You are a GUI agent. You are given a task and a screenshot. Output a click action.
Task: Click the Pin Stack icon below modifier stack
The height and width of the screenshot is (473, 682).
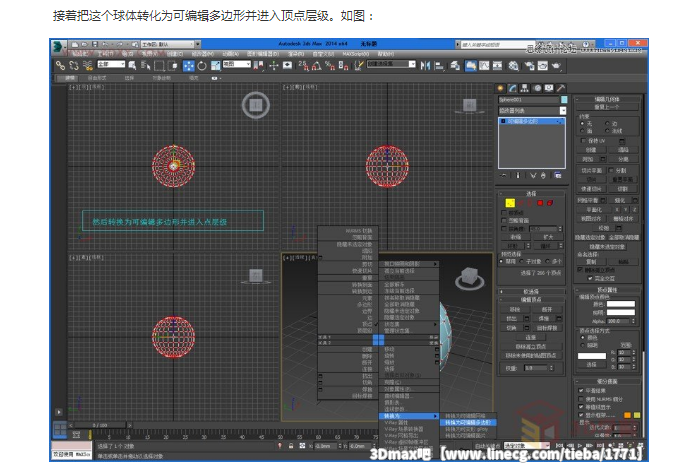[x=504, y=175]
